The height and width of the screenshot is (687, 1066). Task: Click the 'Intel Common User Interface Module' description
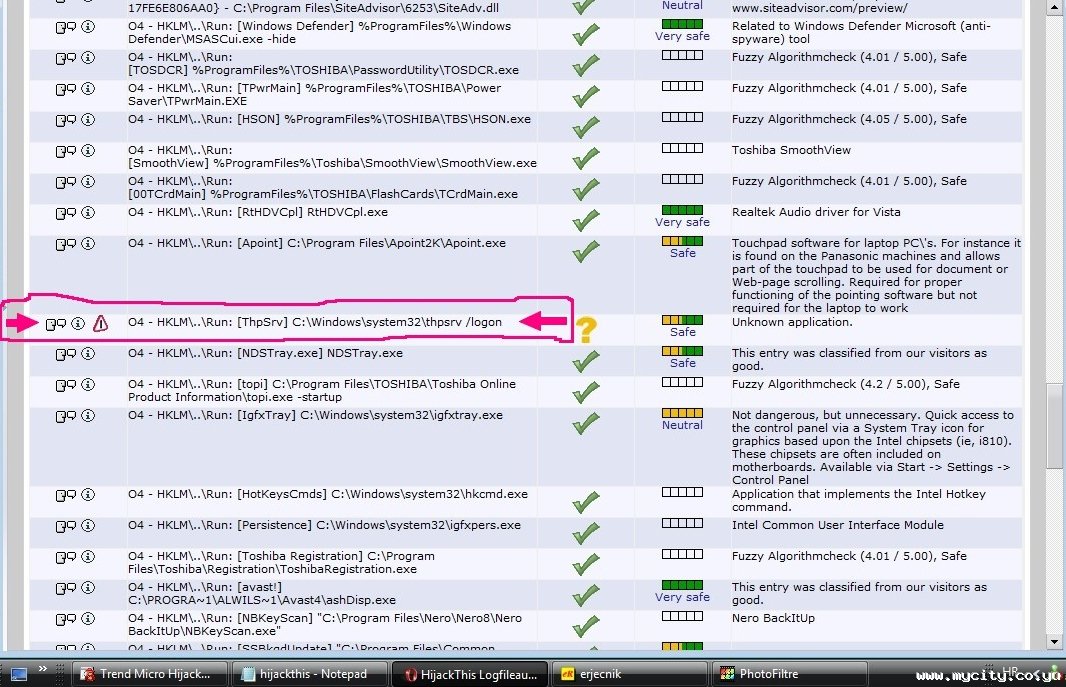[838, 525]
